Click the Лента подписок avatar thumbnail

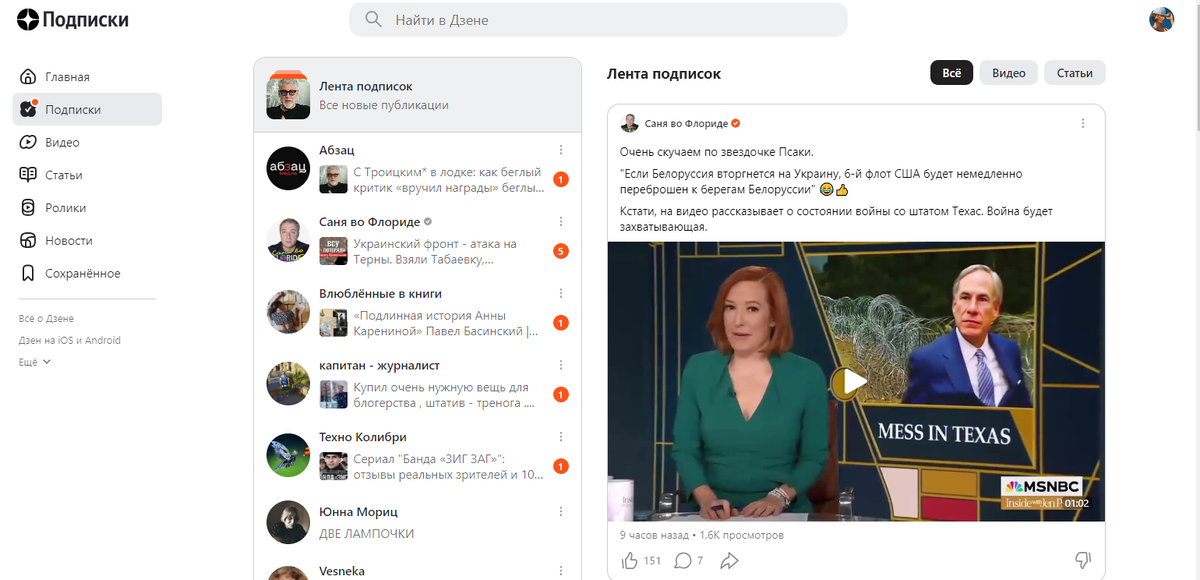pyautogui.click(x=288, y=95)
